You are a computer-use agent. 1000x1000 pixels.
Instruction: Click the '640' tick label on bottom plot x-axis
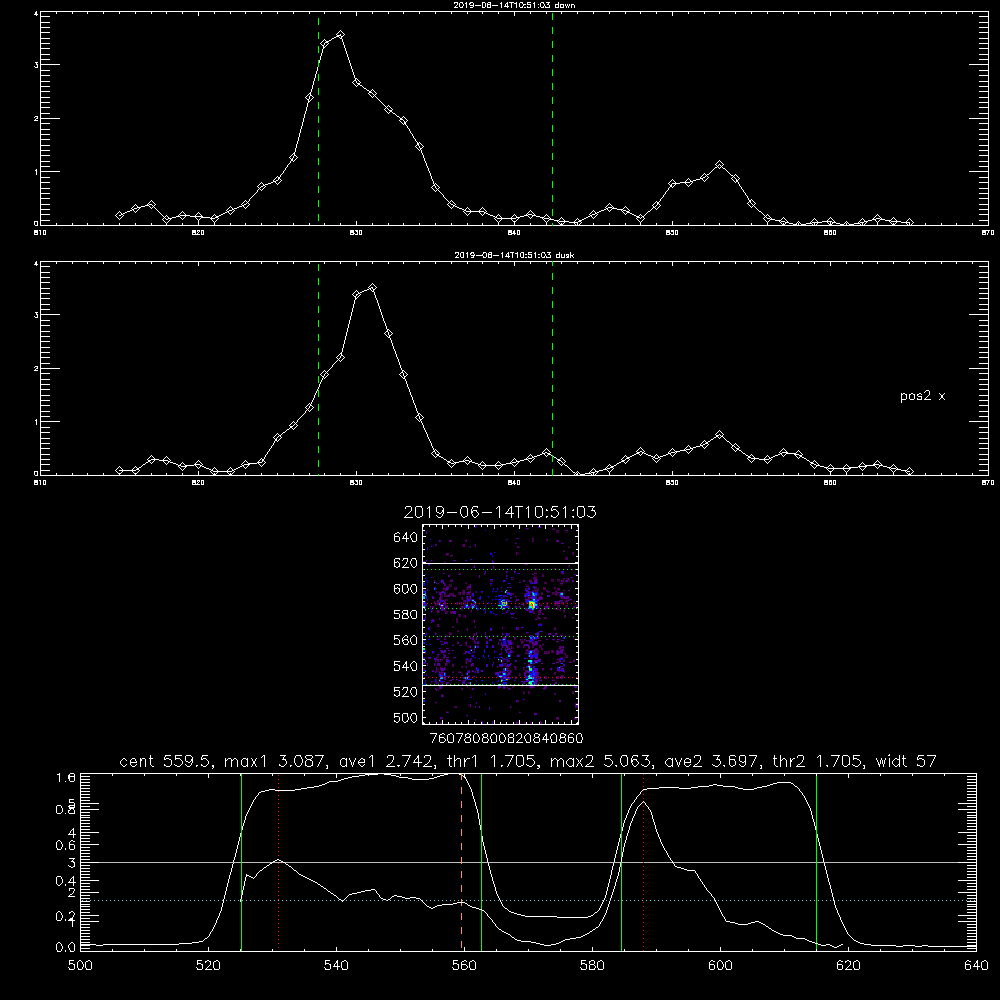tap(976, 966)
